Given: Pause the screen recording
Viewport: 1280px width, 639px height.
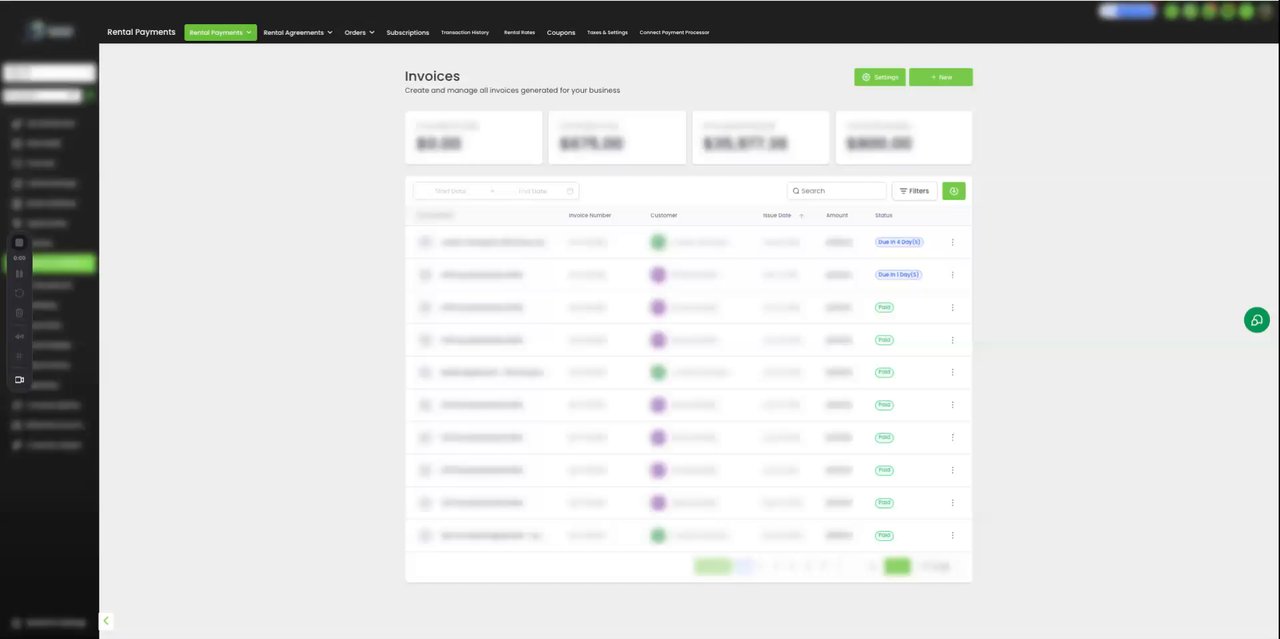Looking at the screenshot, I should pos(19,273).
